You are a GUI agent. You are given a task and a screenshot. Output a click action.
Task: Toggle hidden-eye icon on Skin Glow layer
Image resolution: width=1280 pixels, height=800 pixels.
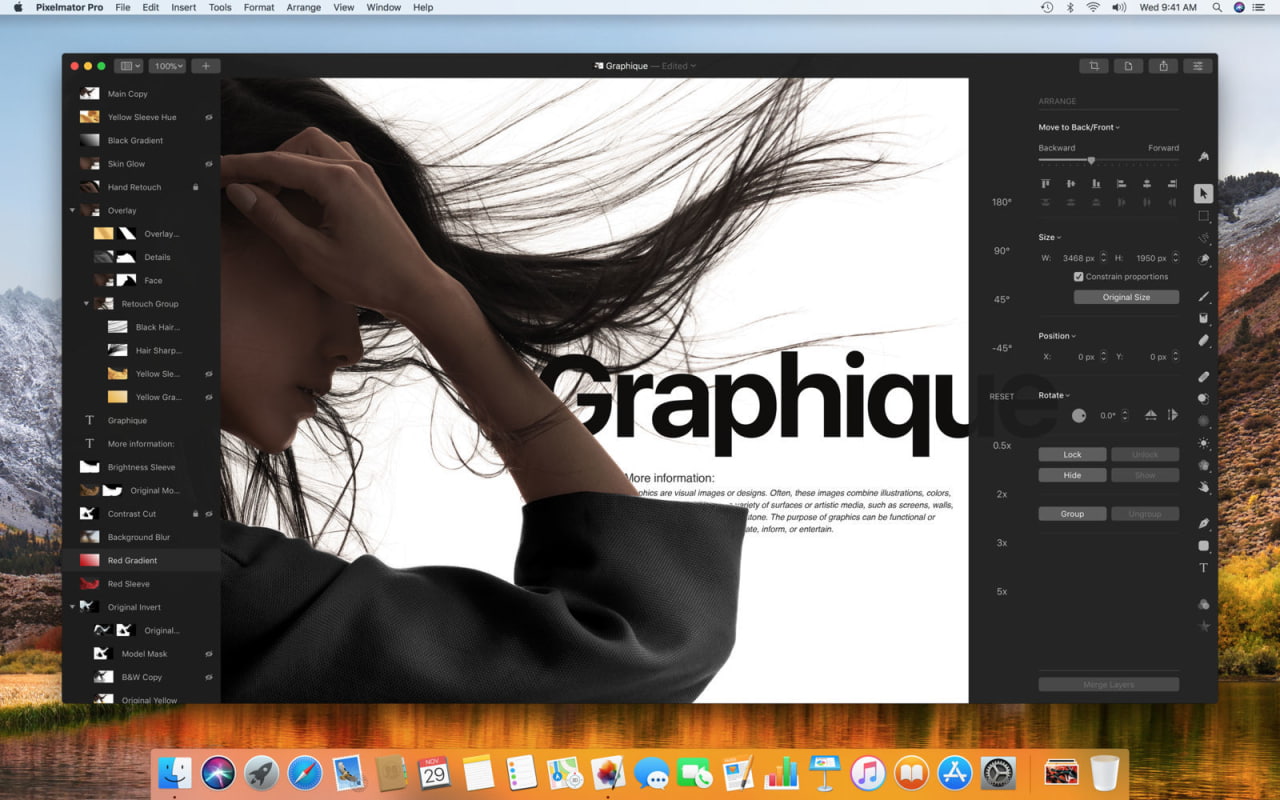pyautogui.click(x=209, y=164)
